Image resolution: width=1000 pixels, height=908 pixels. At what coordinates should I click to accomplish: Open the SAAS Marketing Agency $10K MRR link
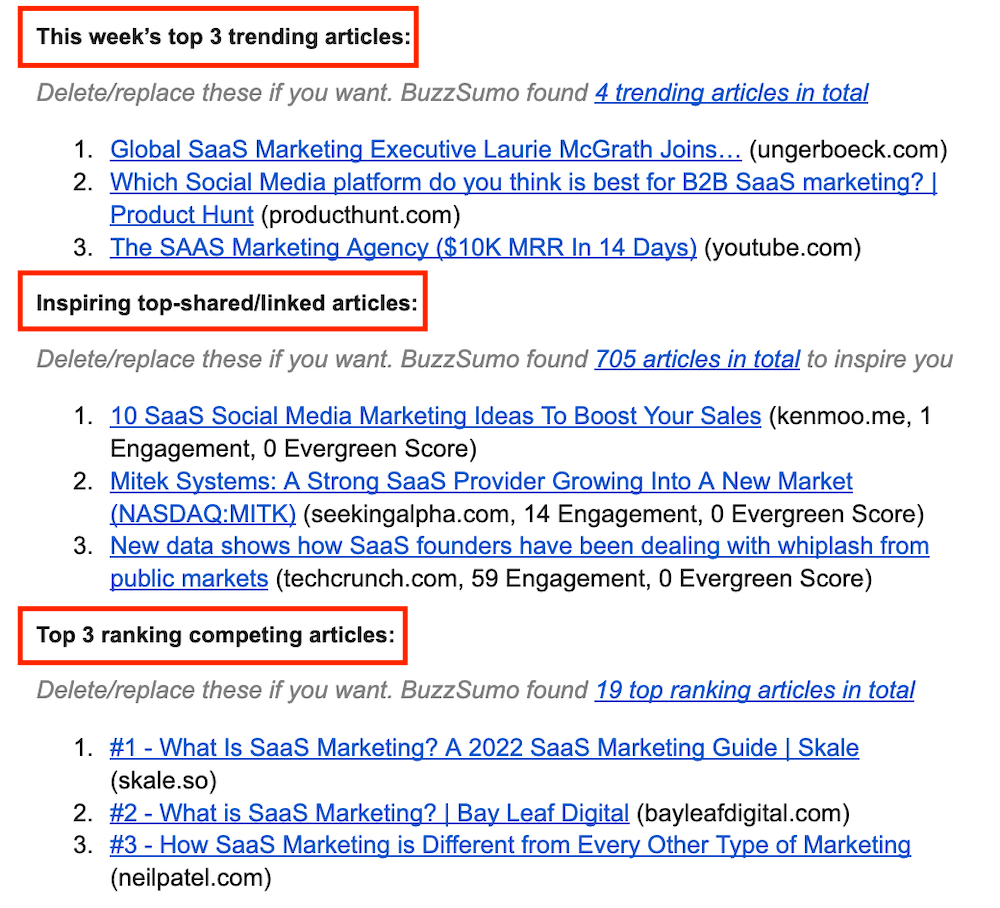[403, 247]
